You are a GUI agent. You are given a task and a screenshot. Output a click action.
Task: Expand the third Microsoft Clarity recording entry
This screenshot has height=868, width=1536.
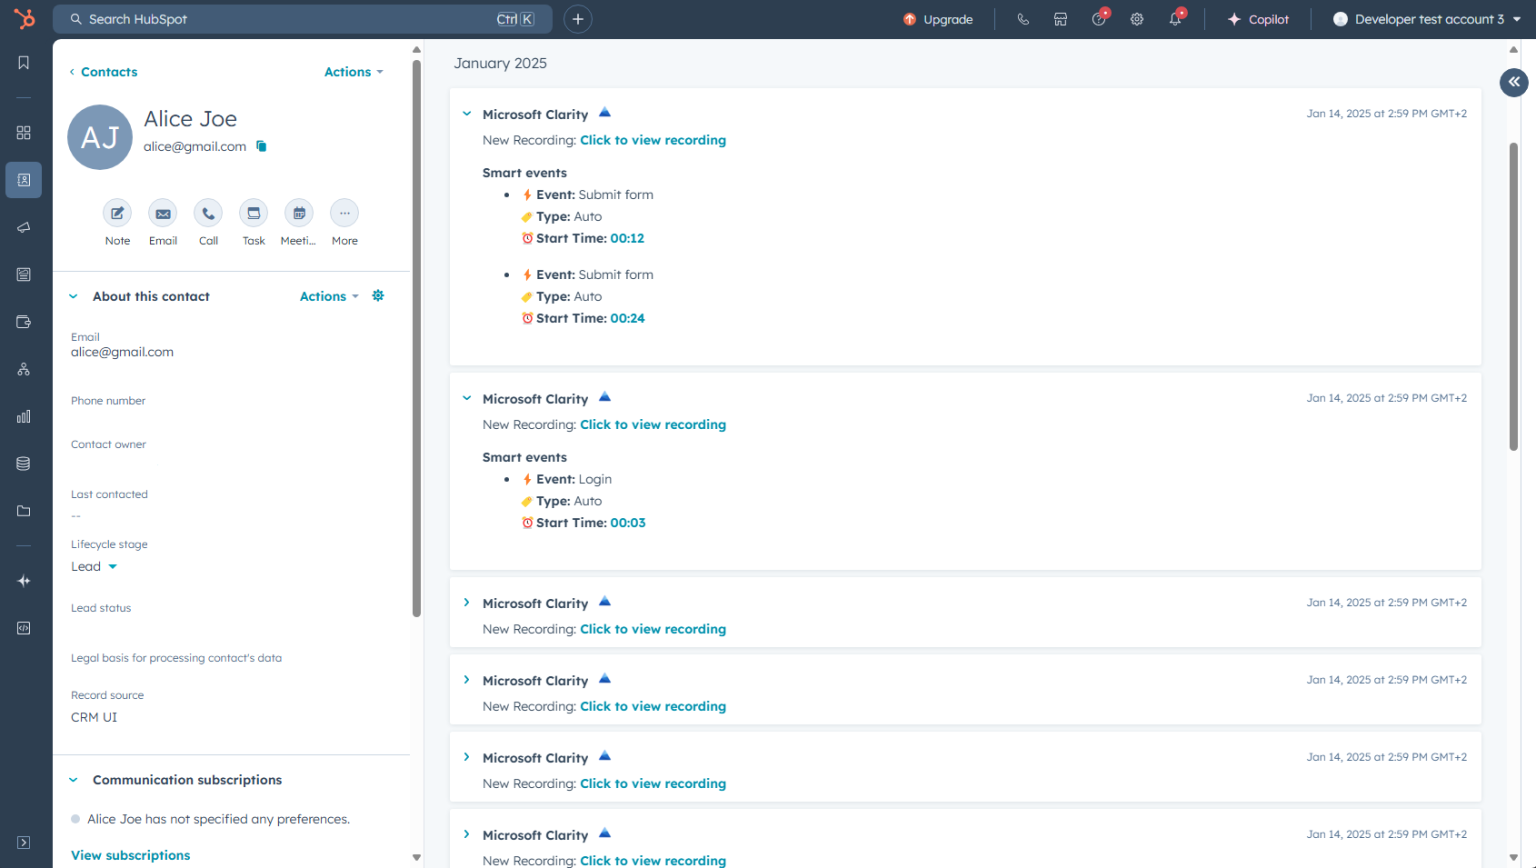point(466,602)
